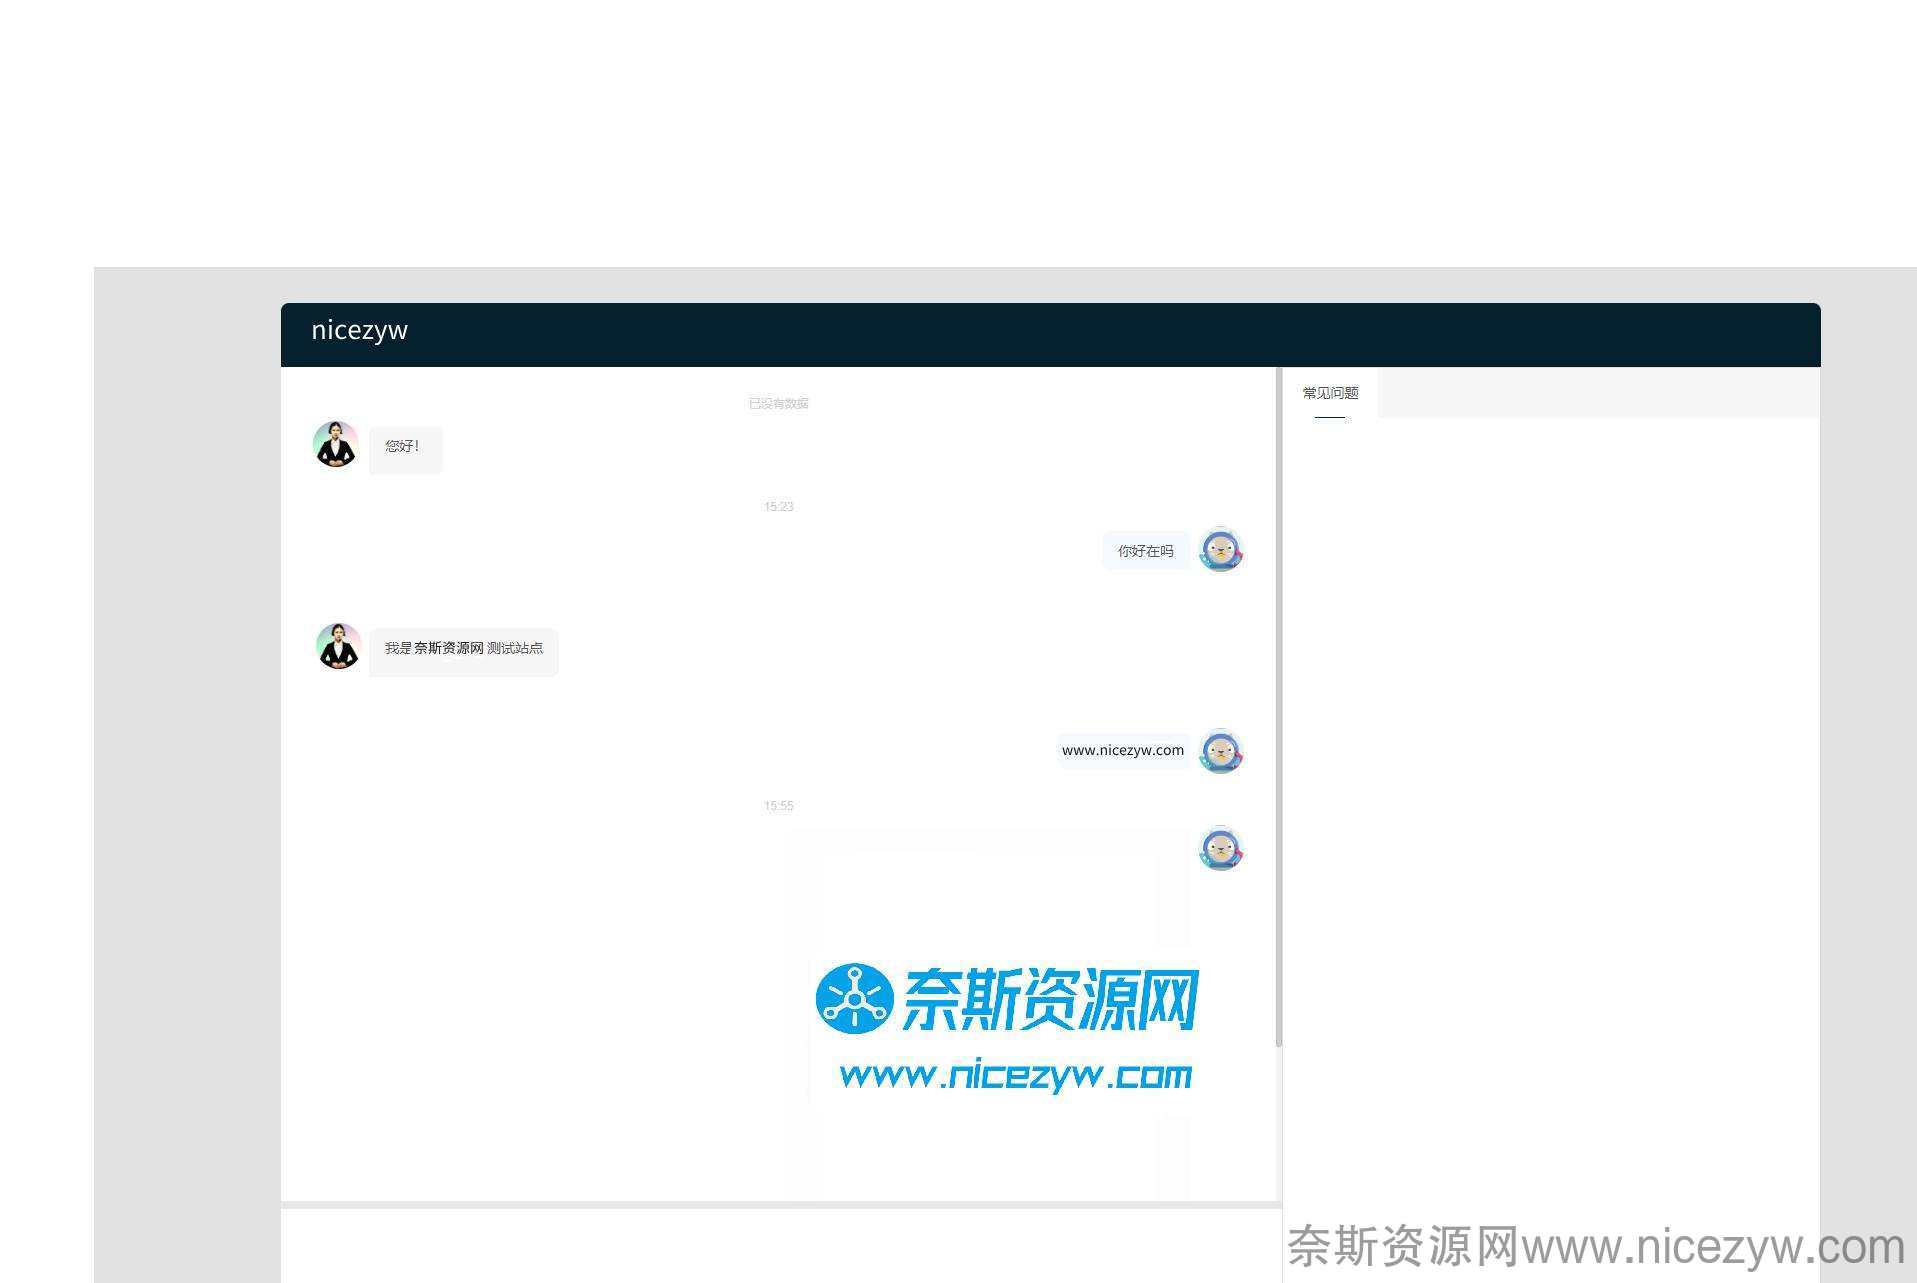
Task: Click the 已没有数据 notice
Action: pyautogui.click(x=779, y=403)
